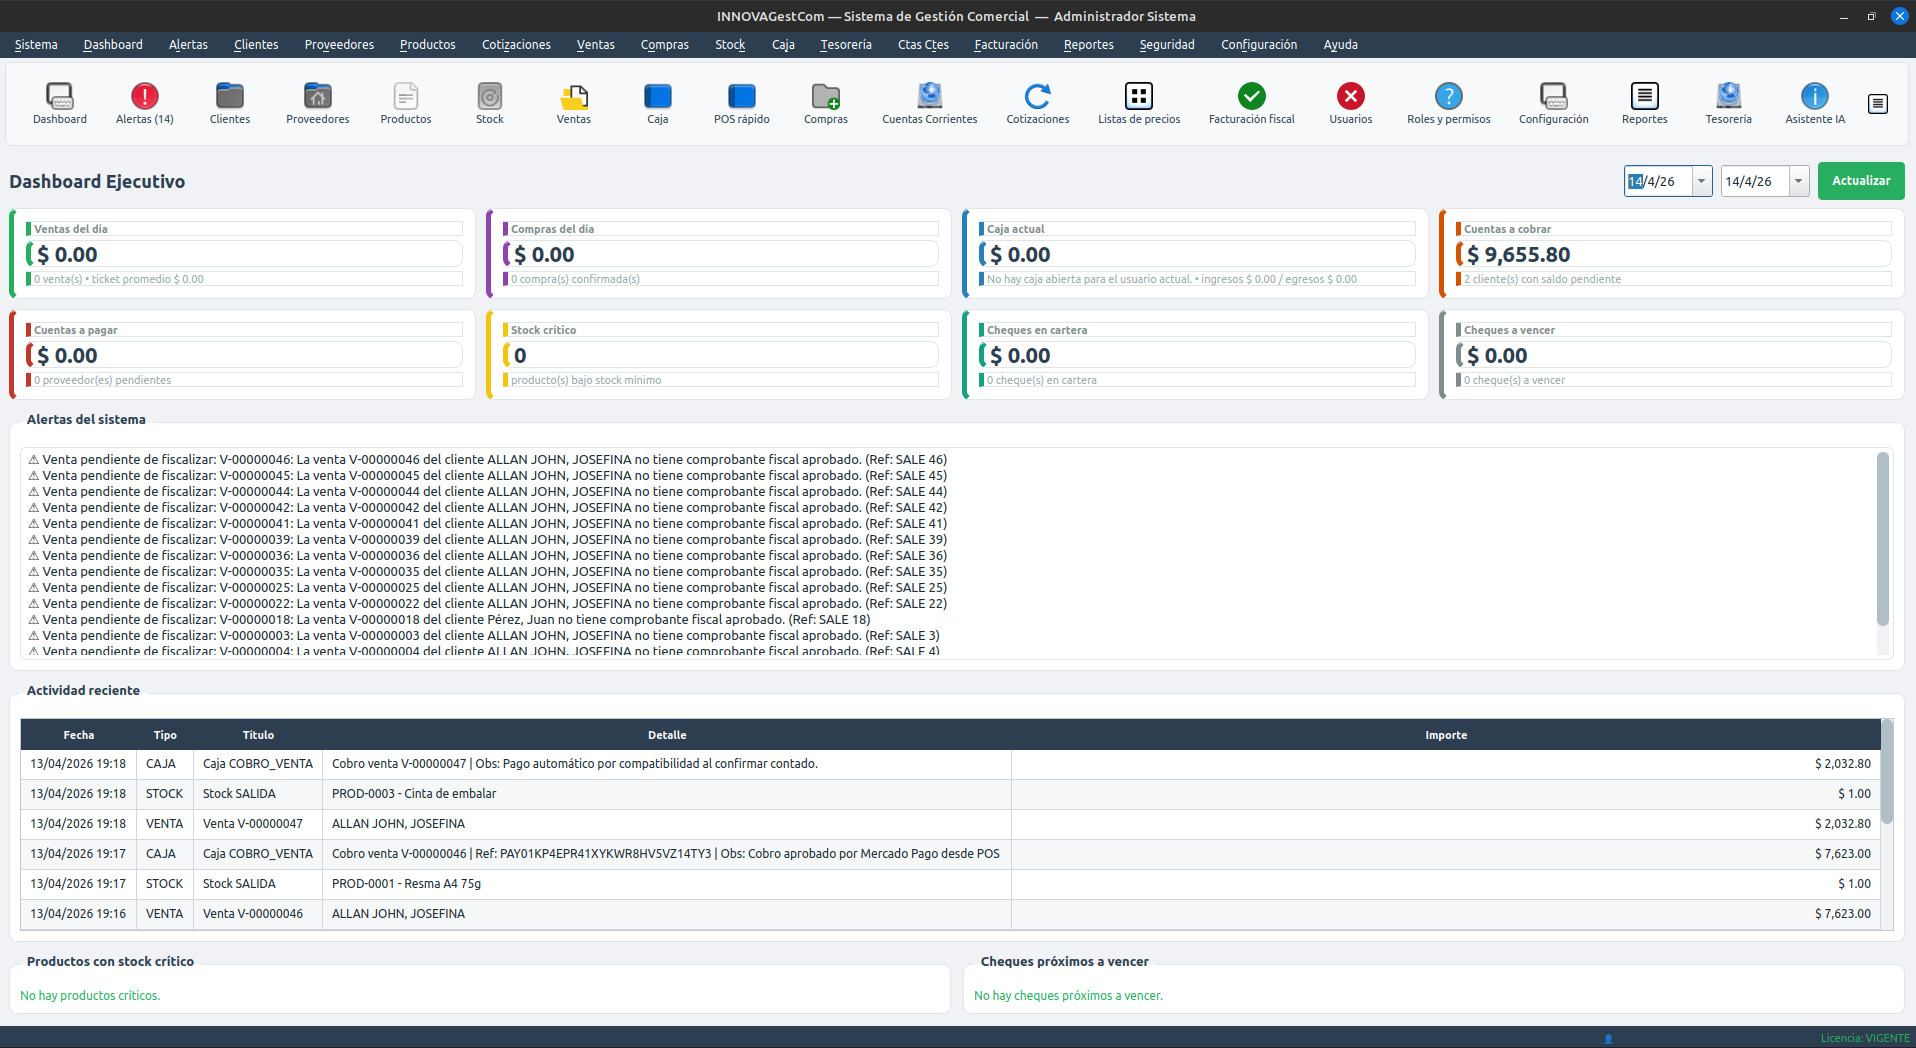
Task: Launch the Asistente IA icon
Action: point(1814,103)
